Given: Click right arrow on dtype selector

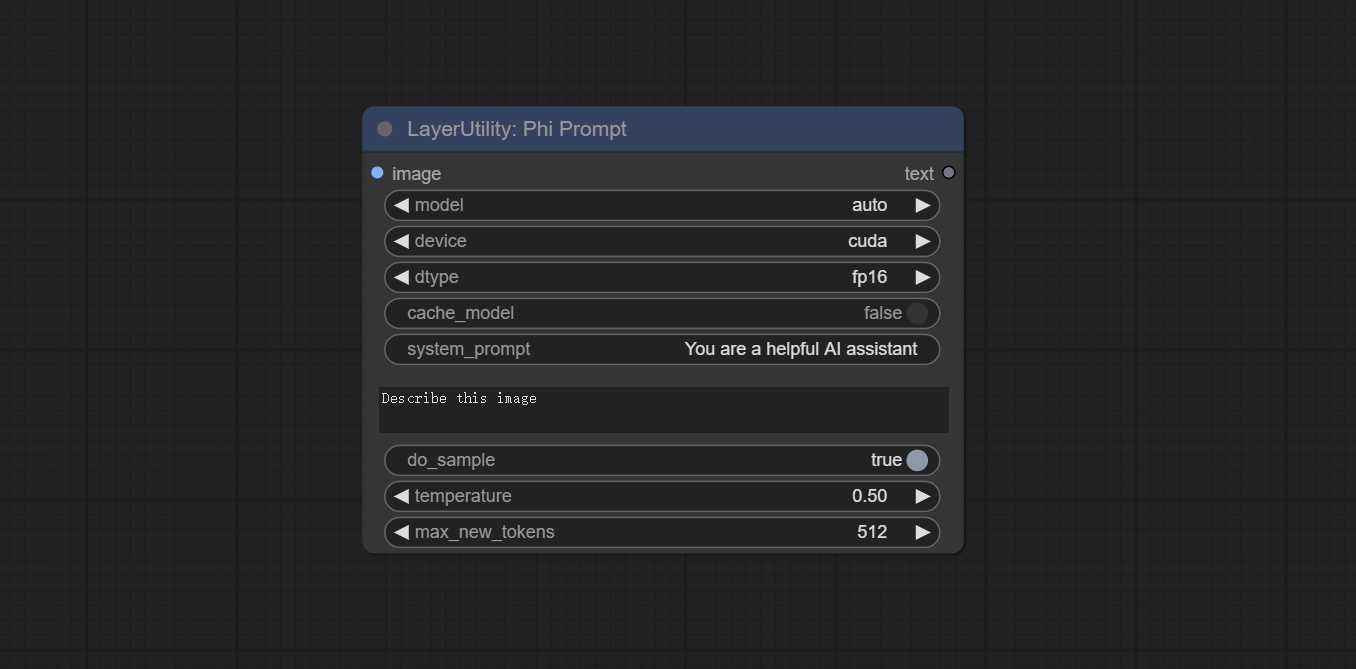Looking at the screenshot, I should coord(923,277).
